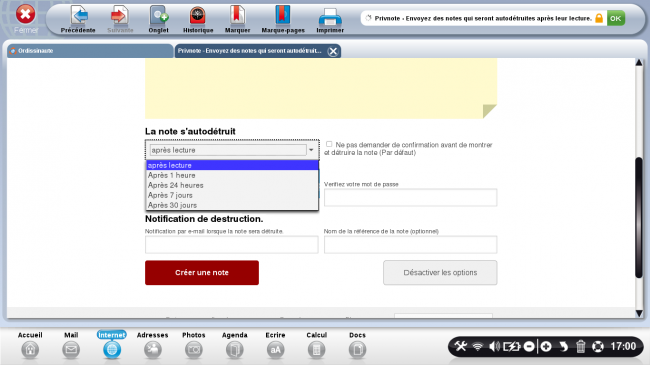
Task: Click the Marquer bookmark icon
Action: [x=237, y=16]
